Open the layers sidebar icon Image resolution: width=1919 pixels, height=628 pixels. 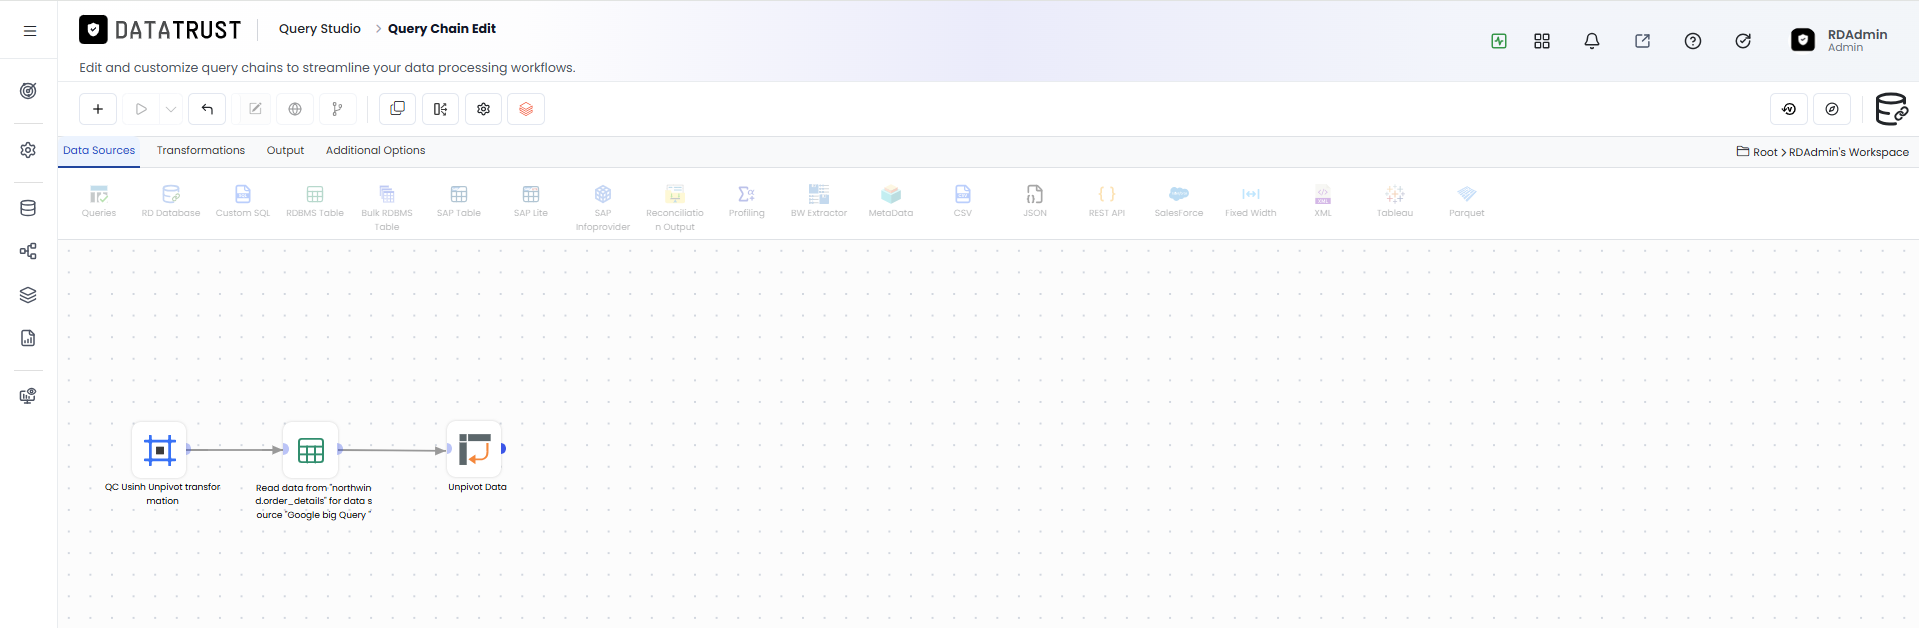click(28, 295)
